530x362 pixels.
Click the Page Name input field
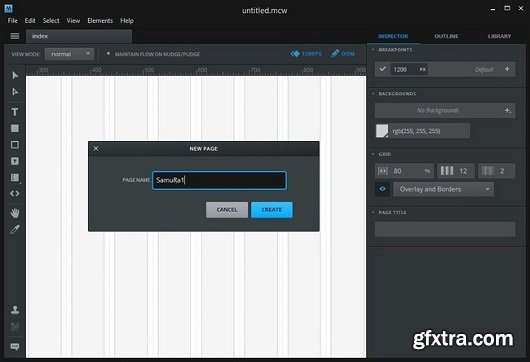(219, 180)
